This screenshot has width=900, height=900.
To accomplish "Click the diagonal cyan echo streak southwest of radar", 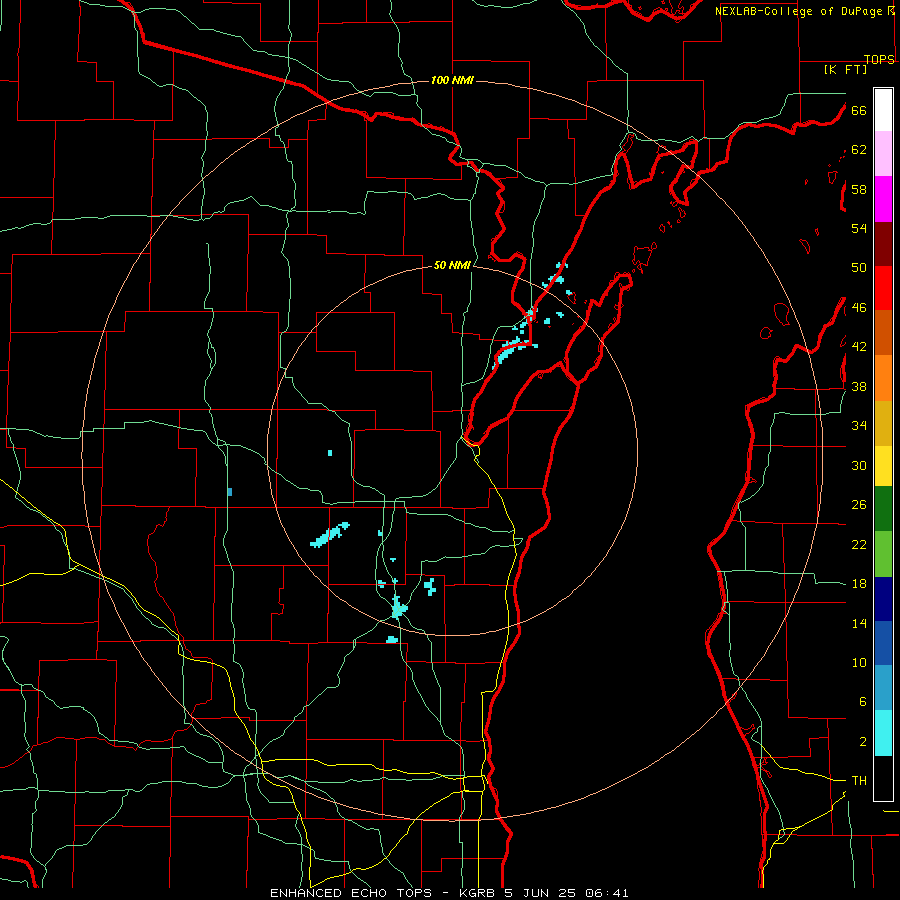I will coord(330,534).
